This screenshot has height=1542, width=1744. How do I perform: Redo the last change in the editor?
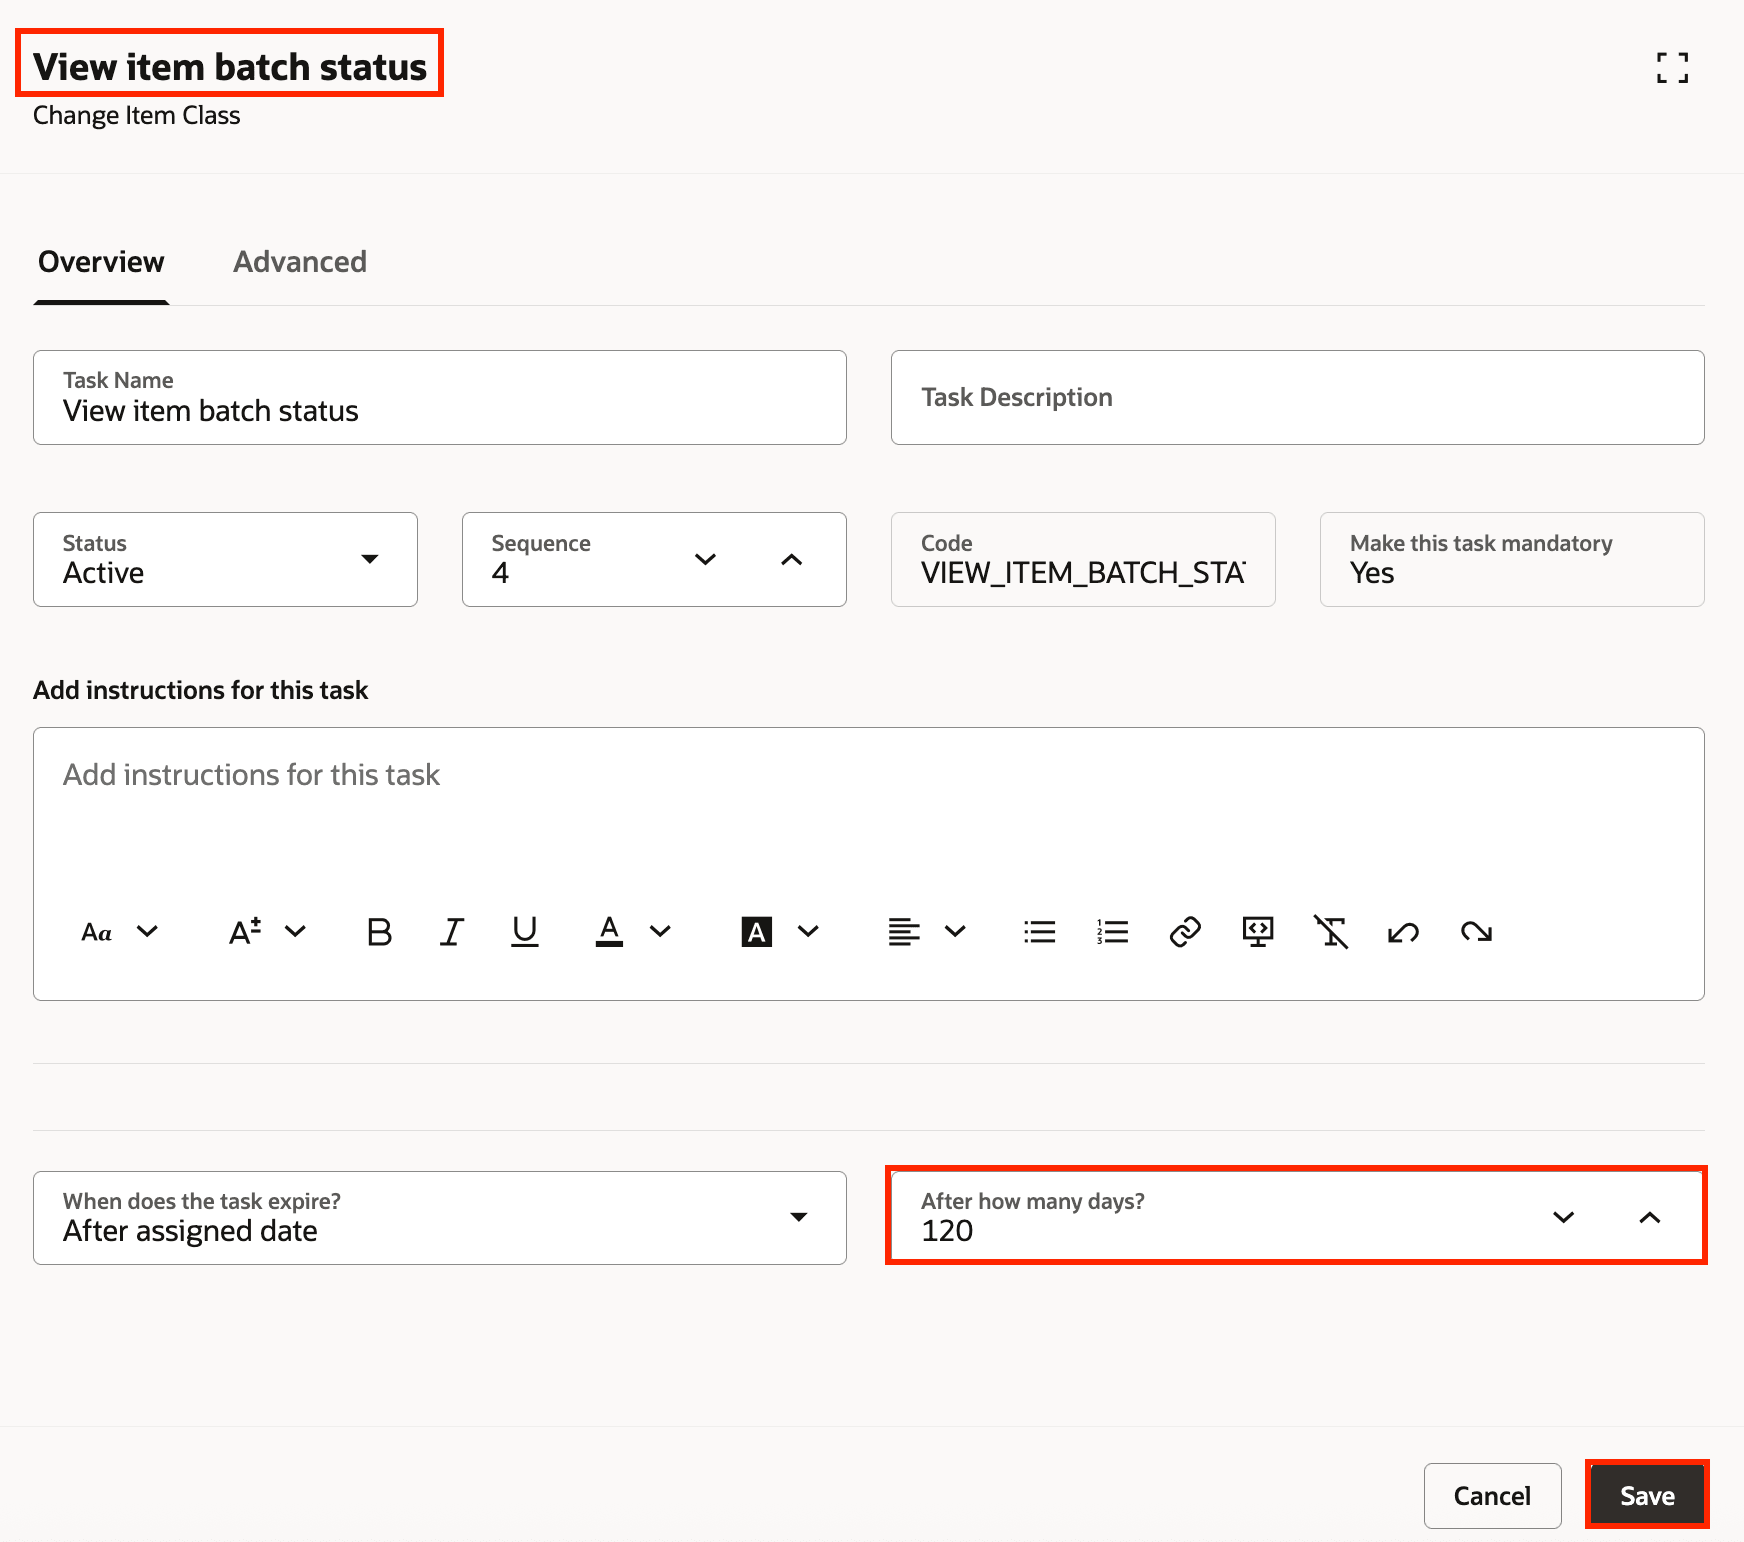[x=1477, y=931]
